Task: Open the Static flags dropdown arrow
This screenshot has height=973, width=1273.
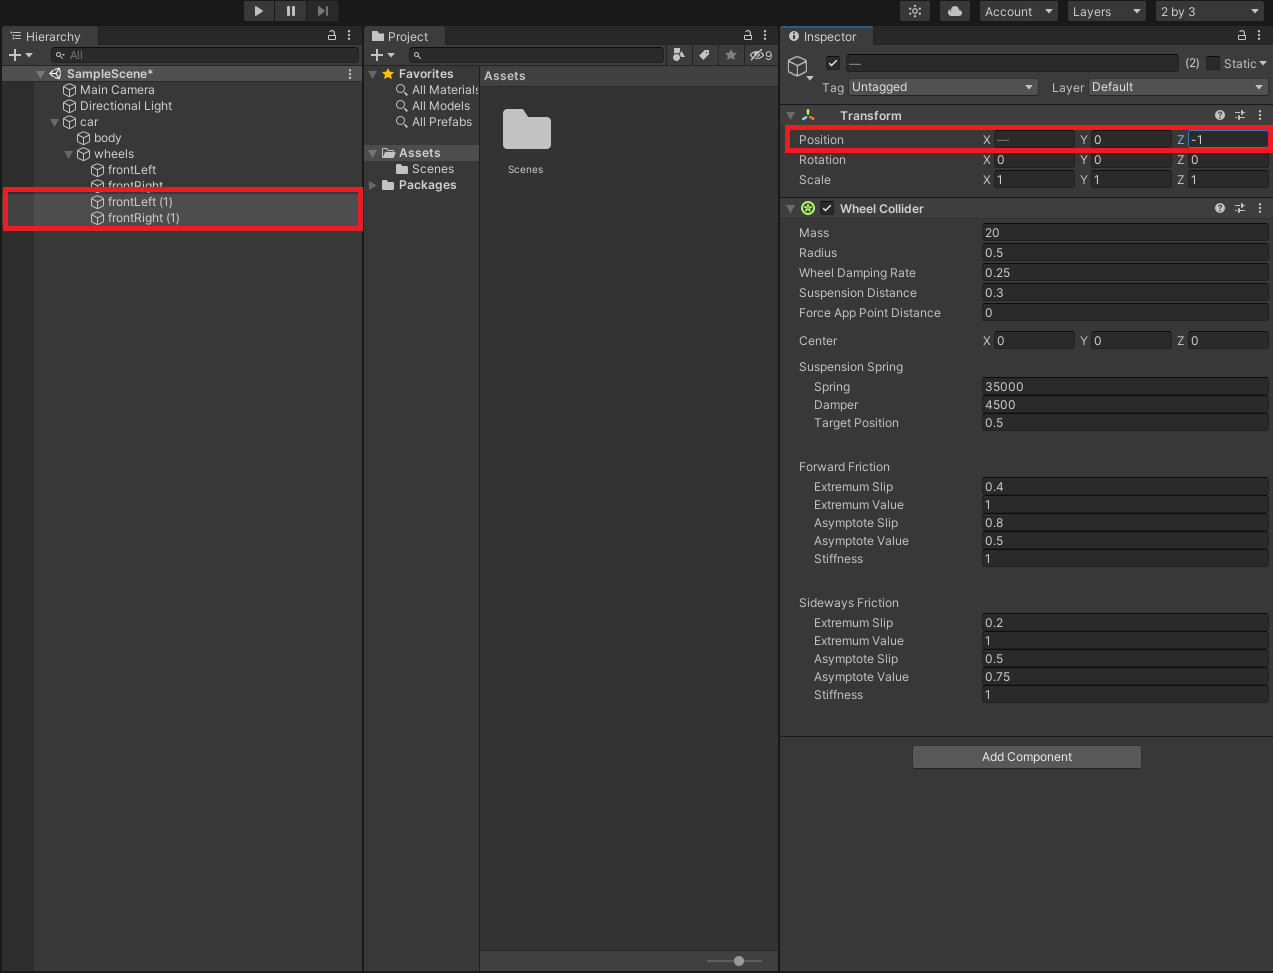Action: [1263, 64]
